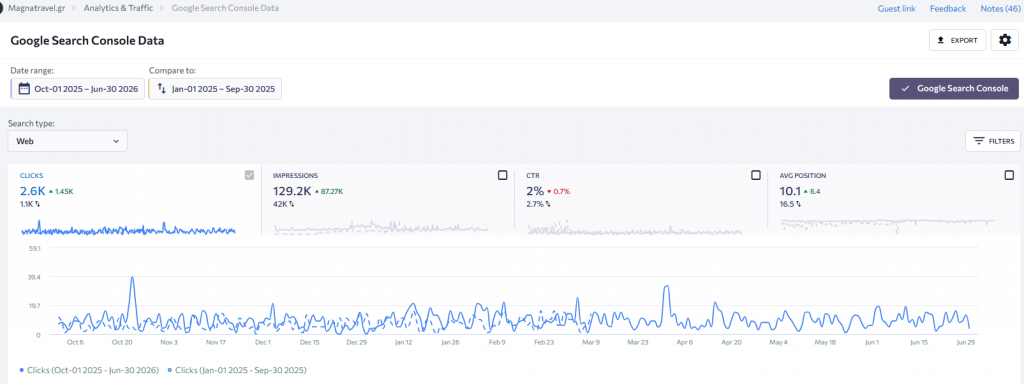Click the Jan 12 axis label
Viewport: 1024px width, 384px height.
tap(404, 342)
